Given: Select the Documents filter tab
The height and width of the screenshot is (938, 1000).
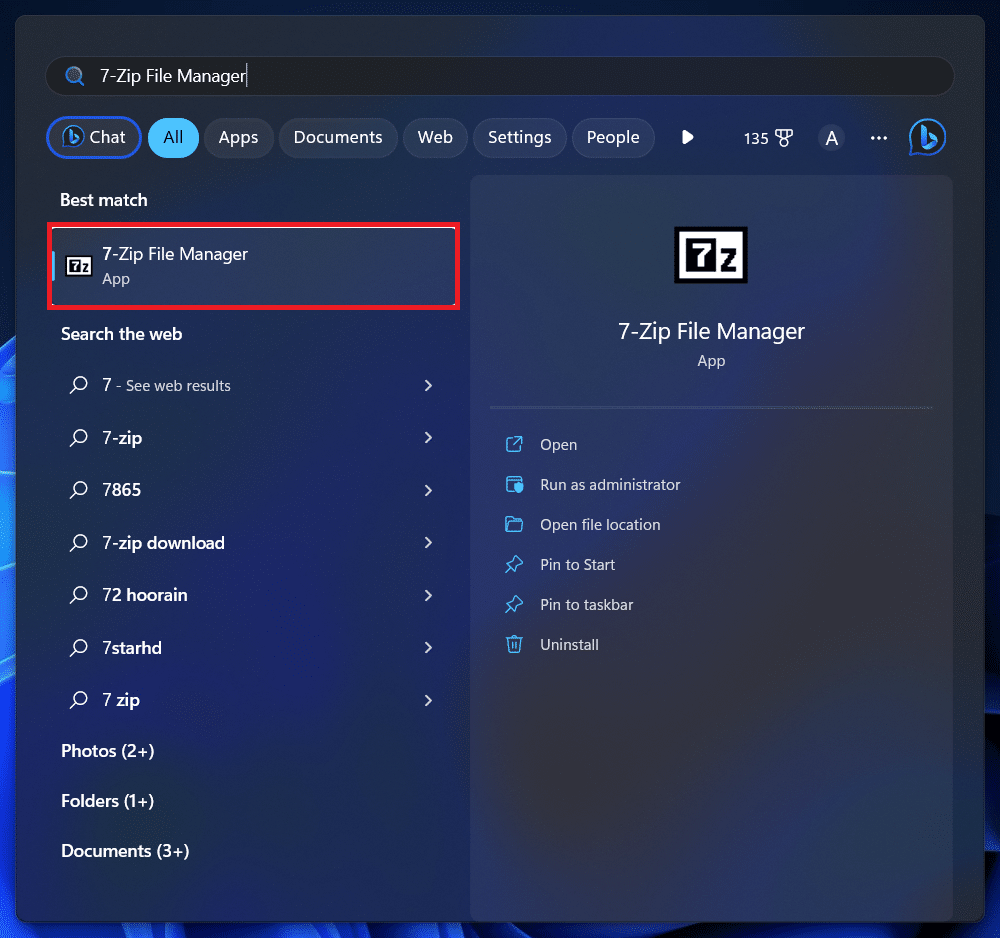Looking at the screenshot, I should [338, 138].
